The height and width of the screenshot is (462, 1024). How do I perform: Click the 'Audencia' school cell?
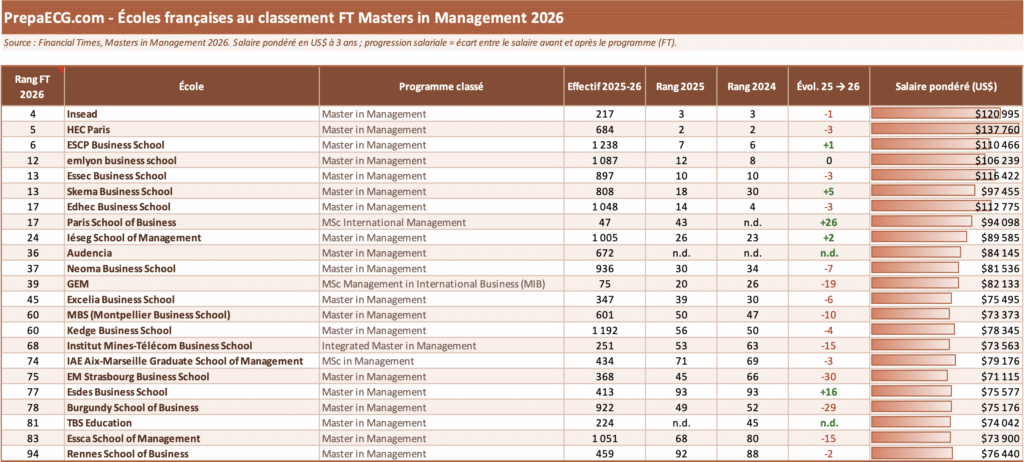[191, 253]
